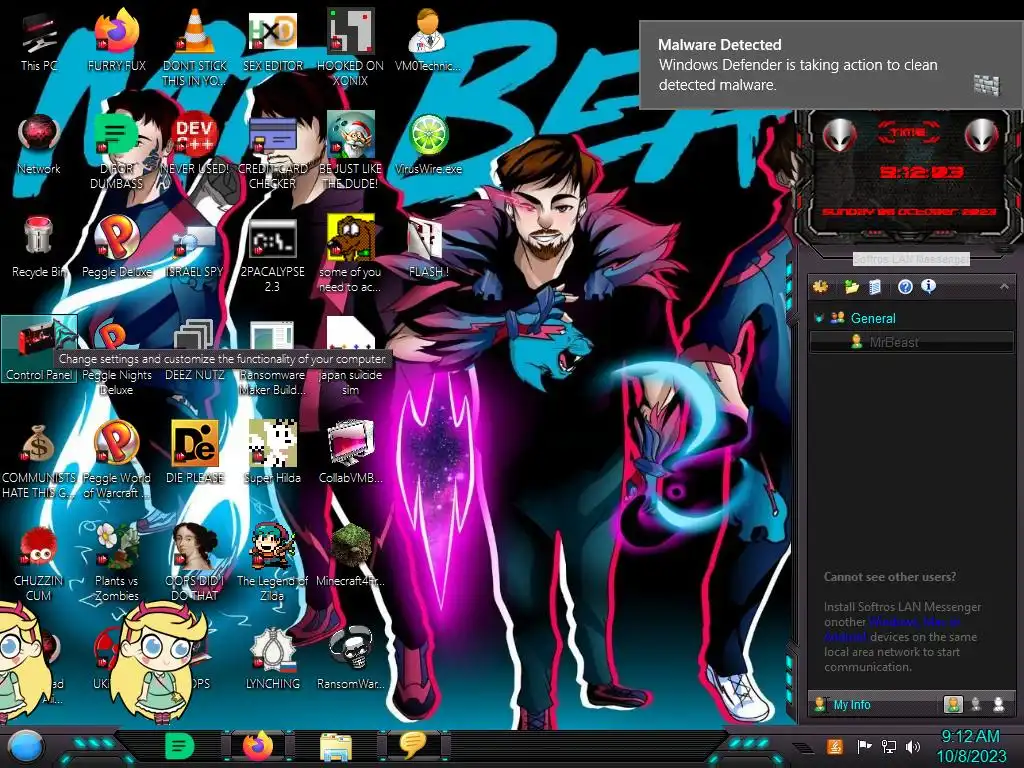Click right alien head on clock gadget
1024x768 pixels.
tap(982, 136)
